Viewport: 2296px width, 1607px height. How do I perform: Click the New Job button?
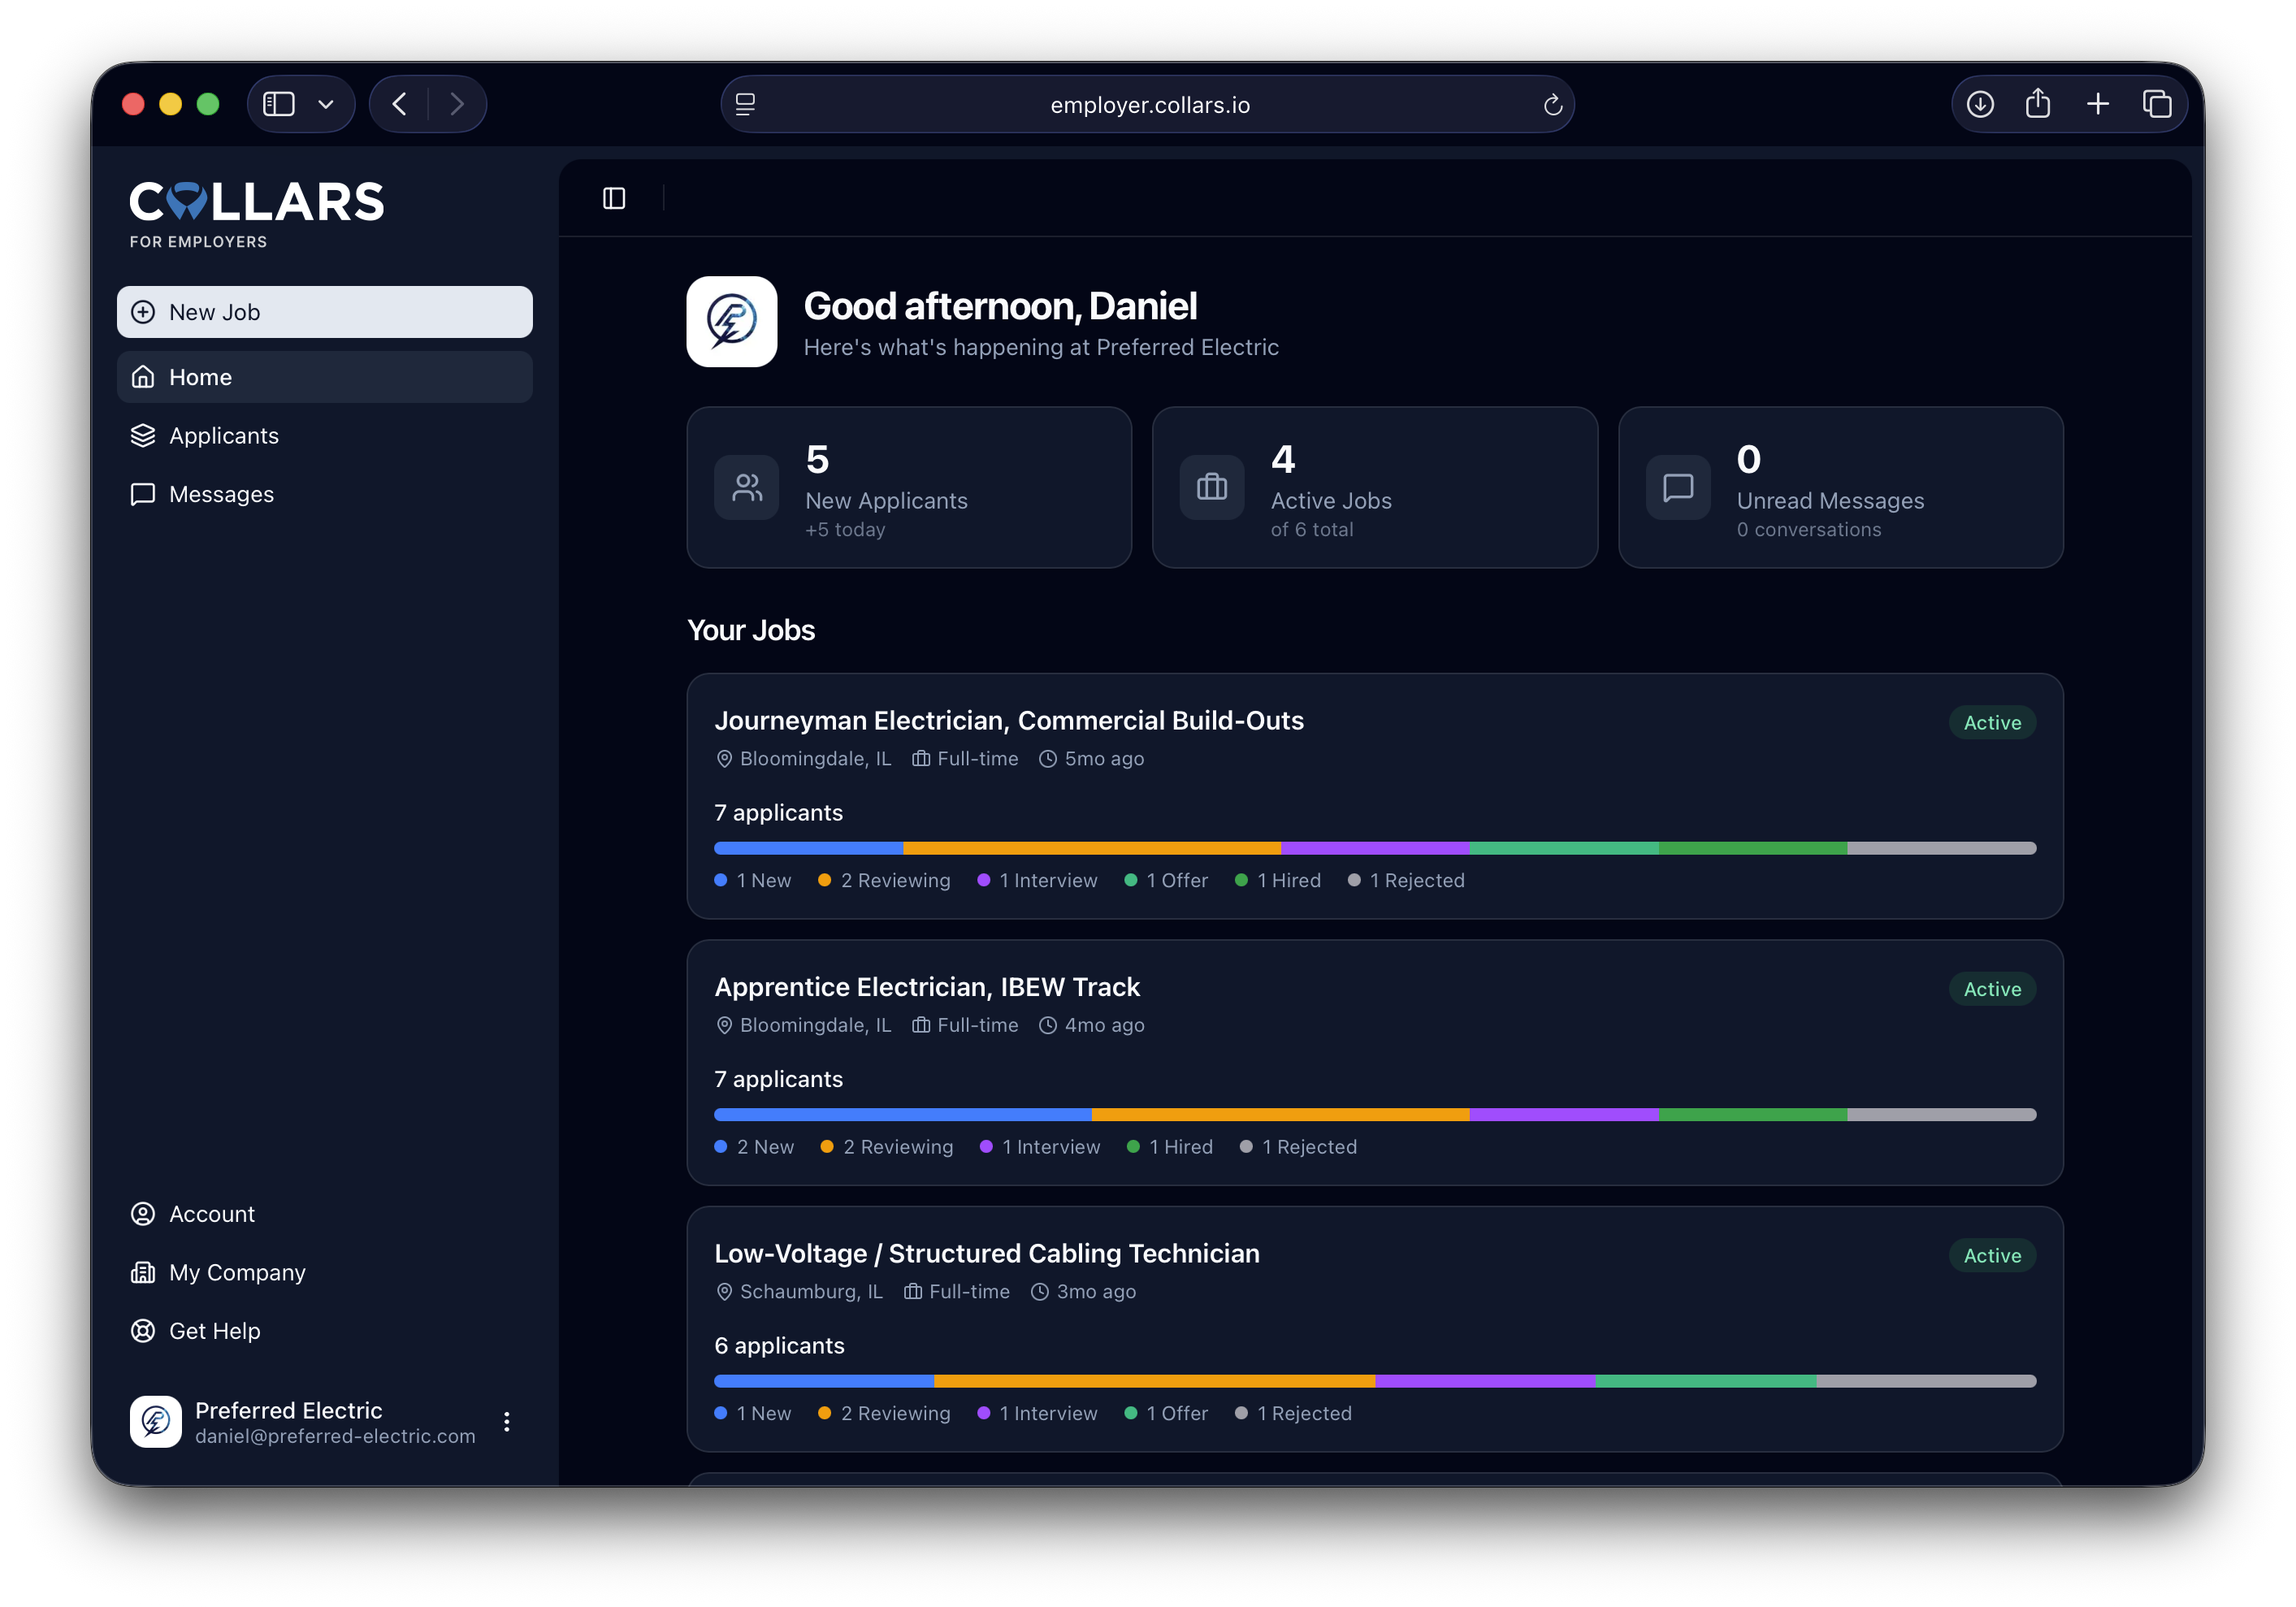[x=325, y=312]
